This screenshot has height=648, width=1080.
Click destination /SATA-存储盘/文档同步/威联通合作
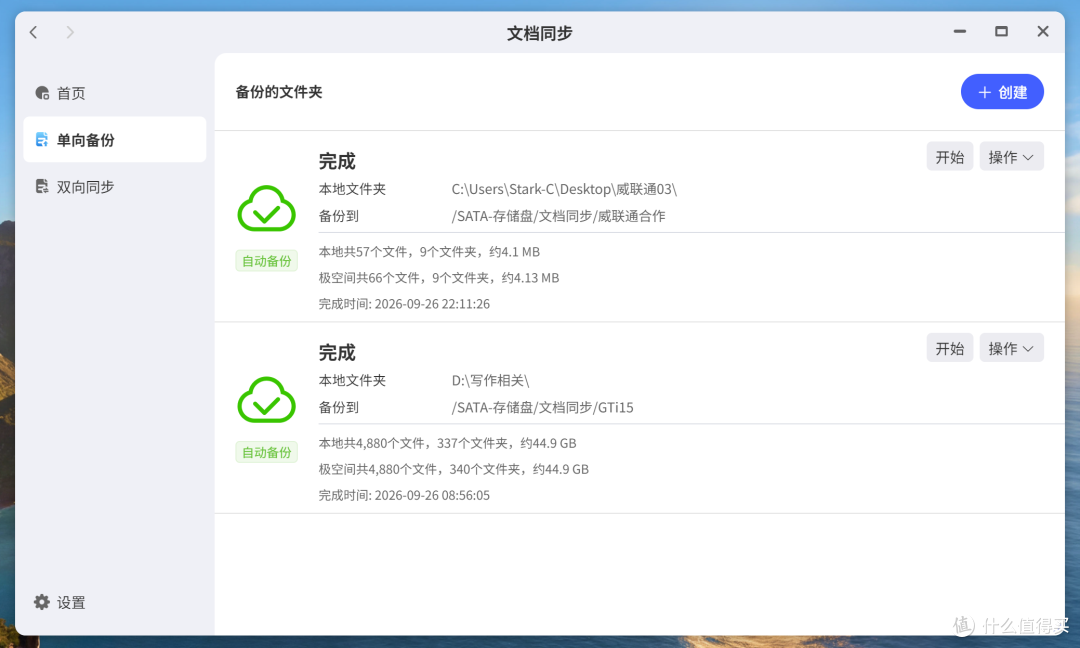click(x=559, y=216)
